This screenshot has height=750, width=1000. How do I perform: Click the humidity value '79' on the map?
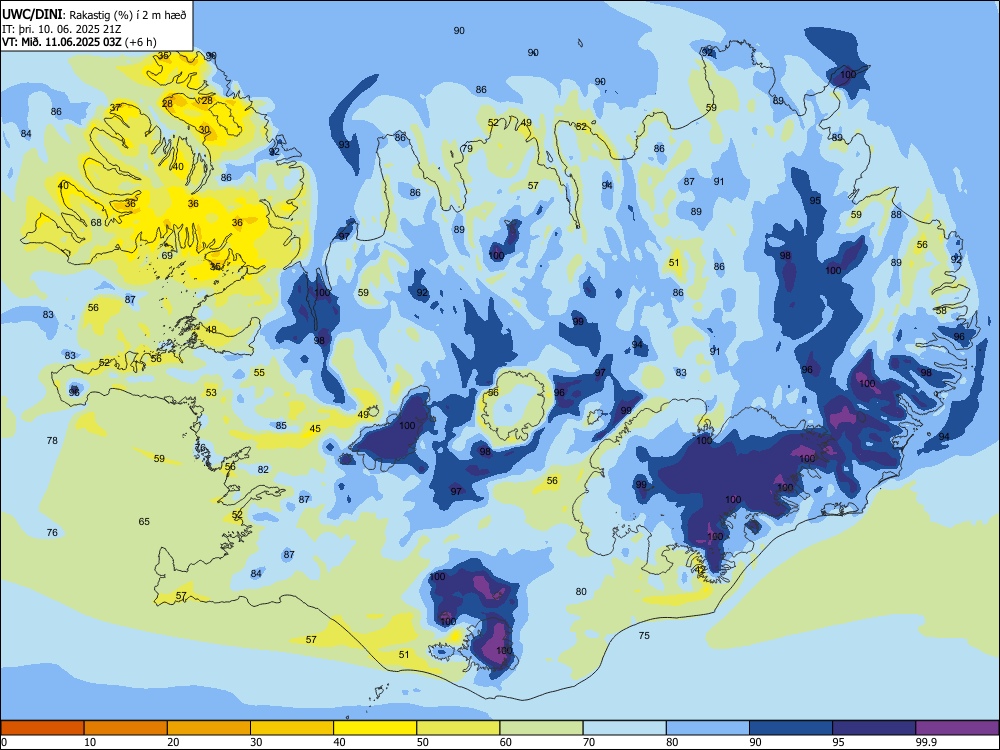coord(467,149)
